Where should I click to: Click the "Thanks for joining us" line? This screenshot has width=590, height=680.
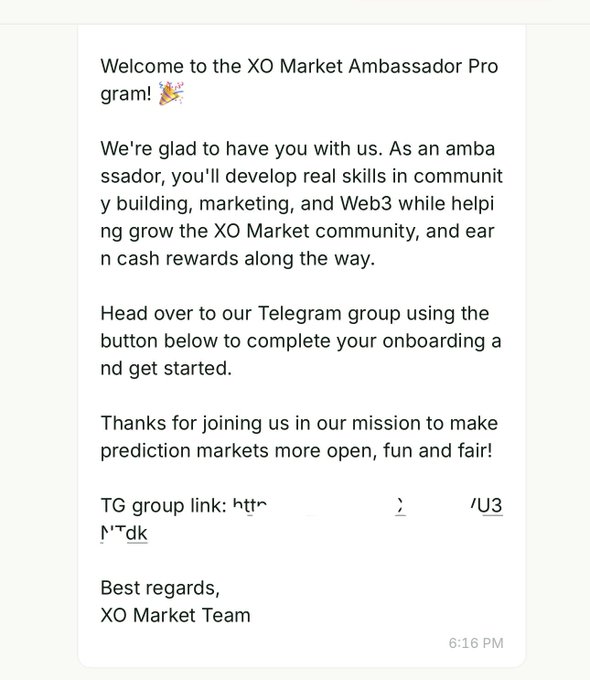click(x=299, y=423)
